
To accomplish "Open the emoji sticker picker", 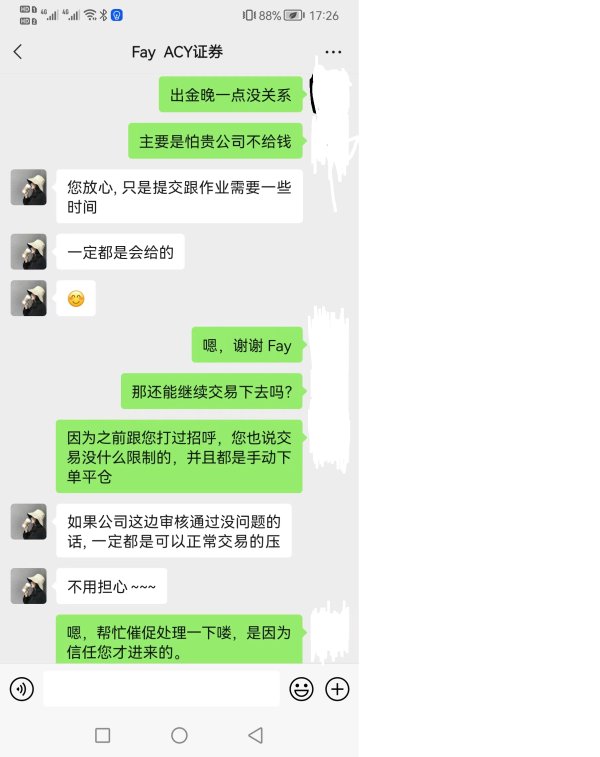I will tap(301, 689).
